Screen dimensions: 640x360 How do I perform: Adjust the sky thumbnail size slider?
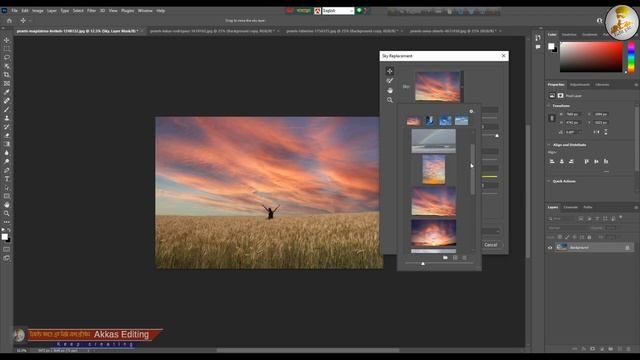[x=423, y=264]
